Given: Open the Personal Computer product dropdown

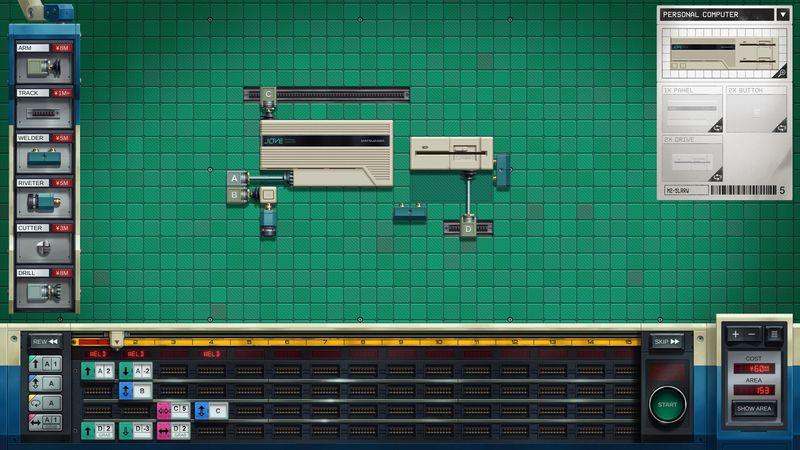Looking at the screenshot, I should click(782, 15).
